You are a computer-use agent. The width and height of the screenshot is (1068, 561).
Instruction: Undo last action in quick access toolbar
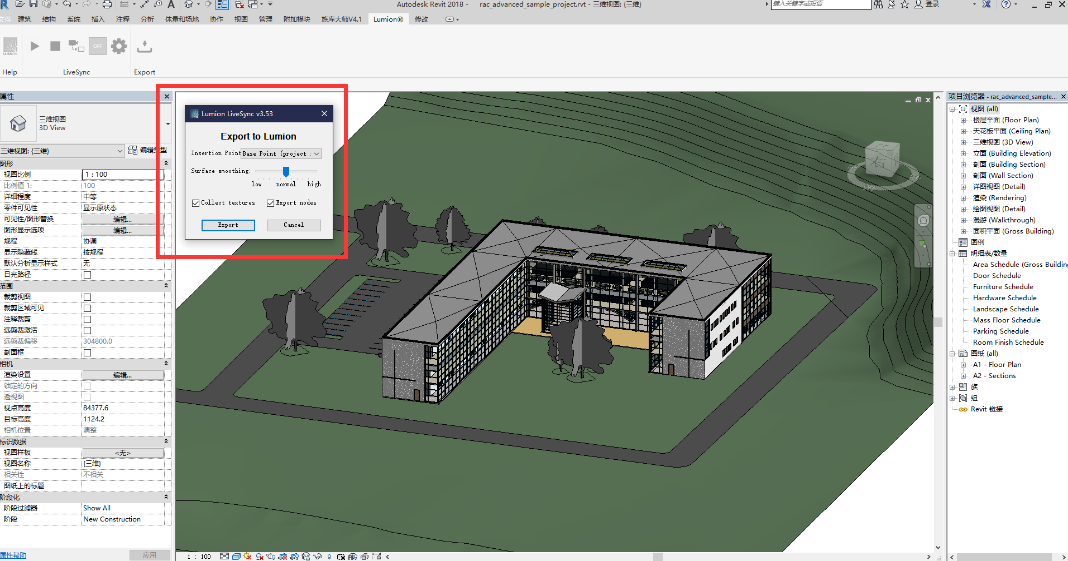[67, 4]
